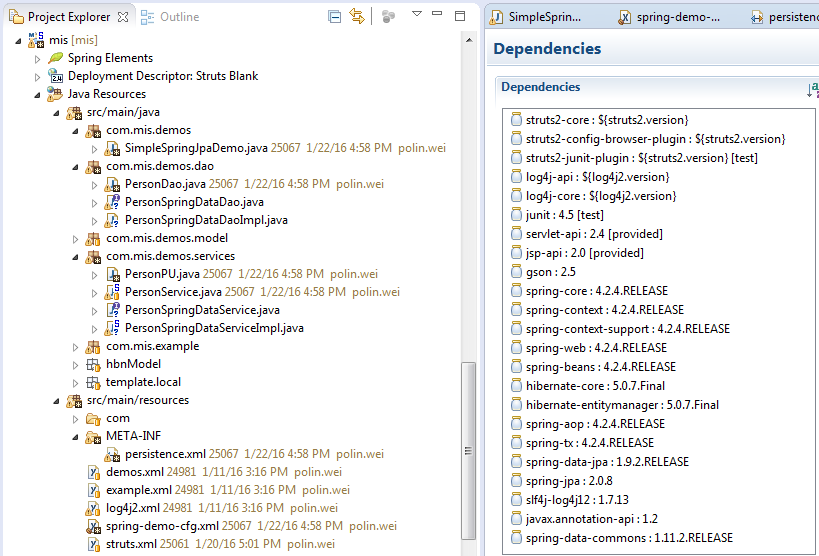Click the PersonPU.java file icon
The width and height of the screenshot is (819, 556).
pos(112,274)
